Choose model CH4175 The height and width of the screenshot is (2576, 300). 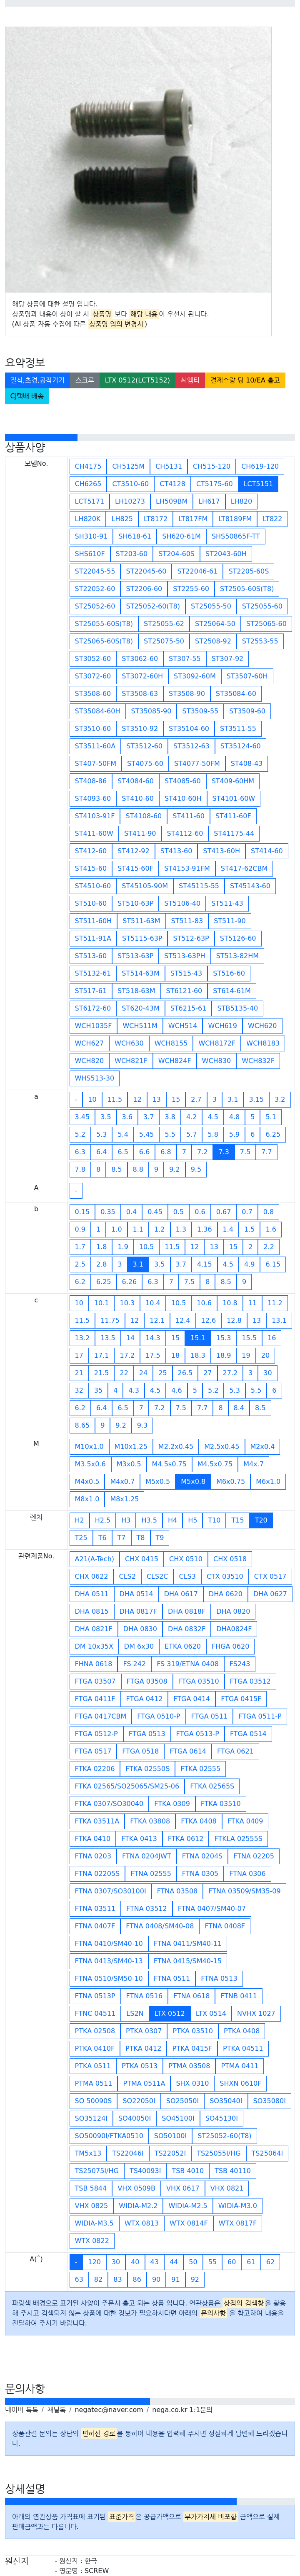pyautogui.click(x=88, y=466)
